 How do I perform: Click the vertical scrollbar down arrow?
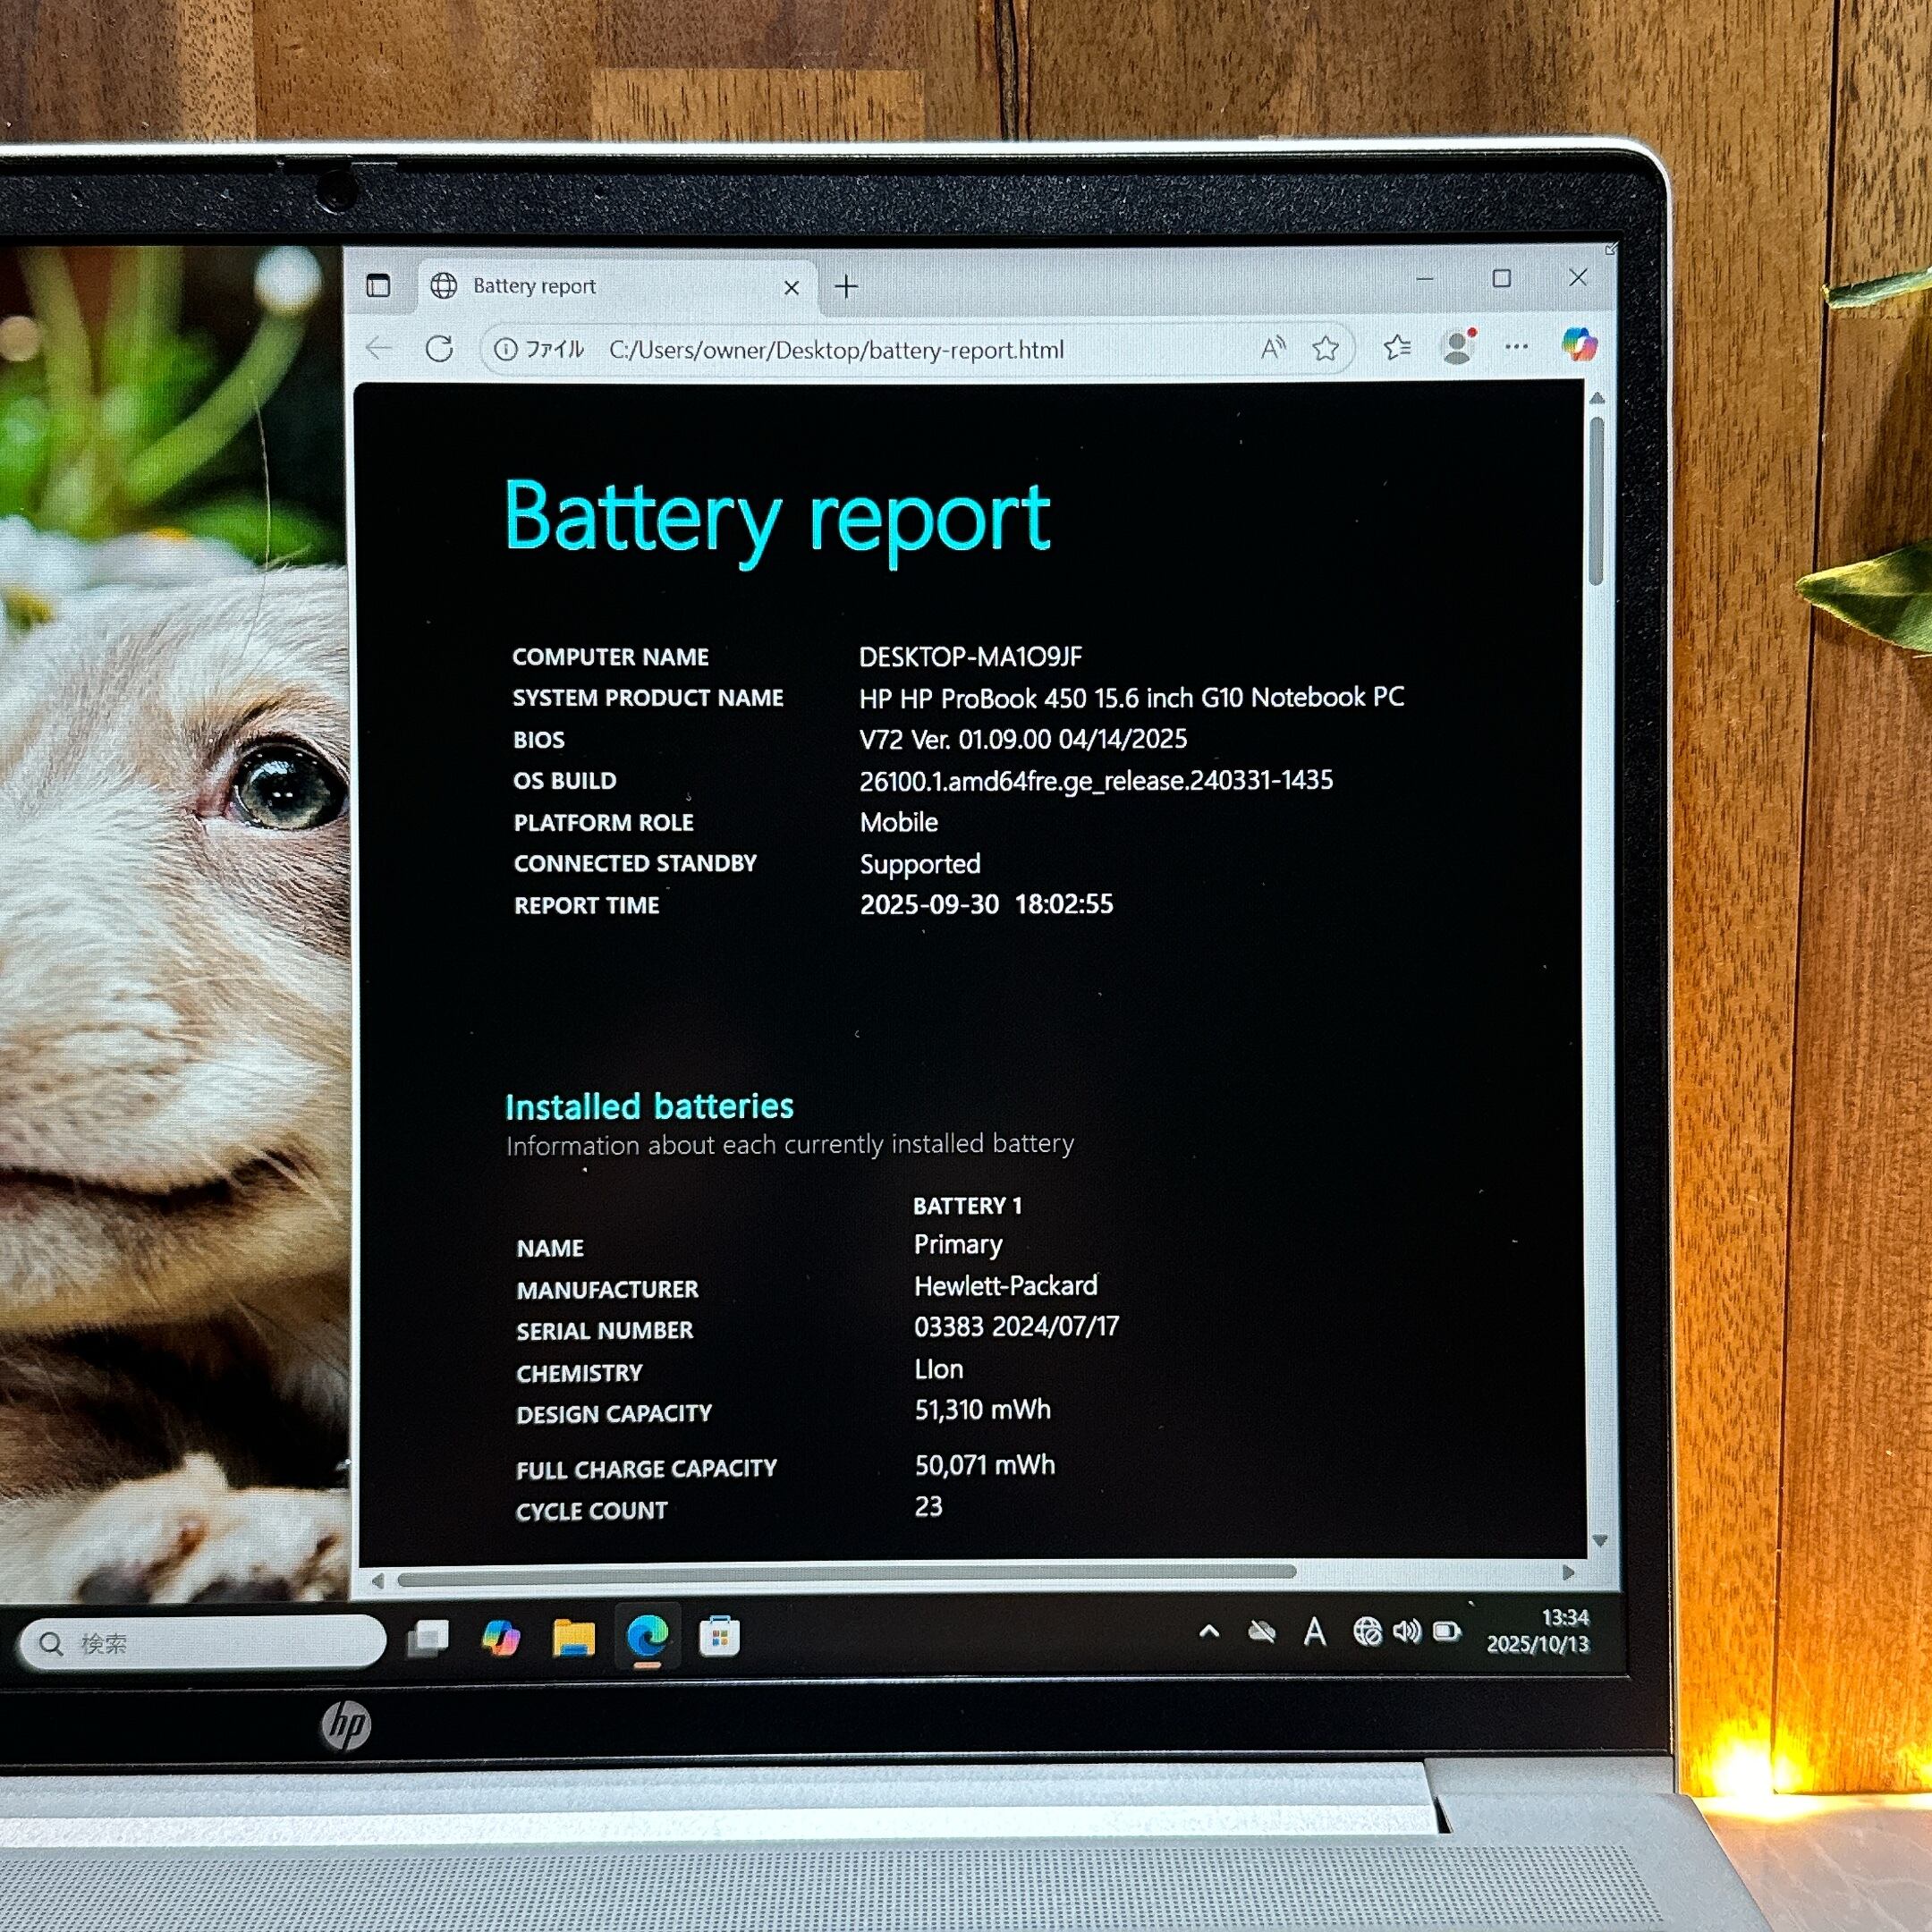tap(1598, 1541)
